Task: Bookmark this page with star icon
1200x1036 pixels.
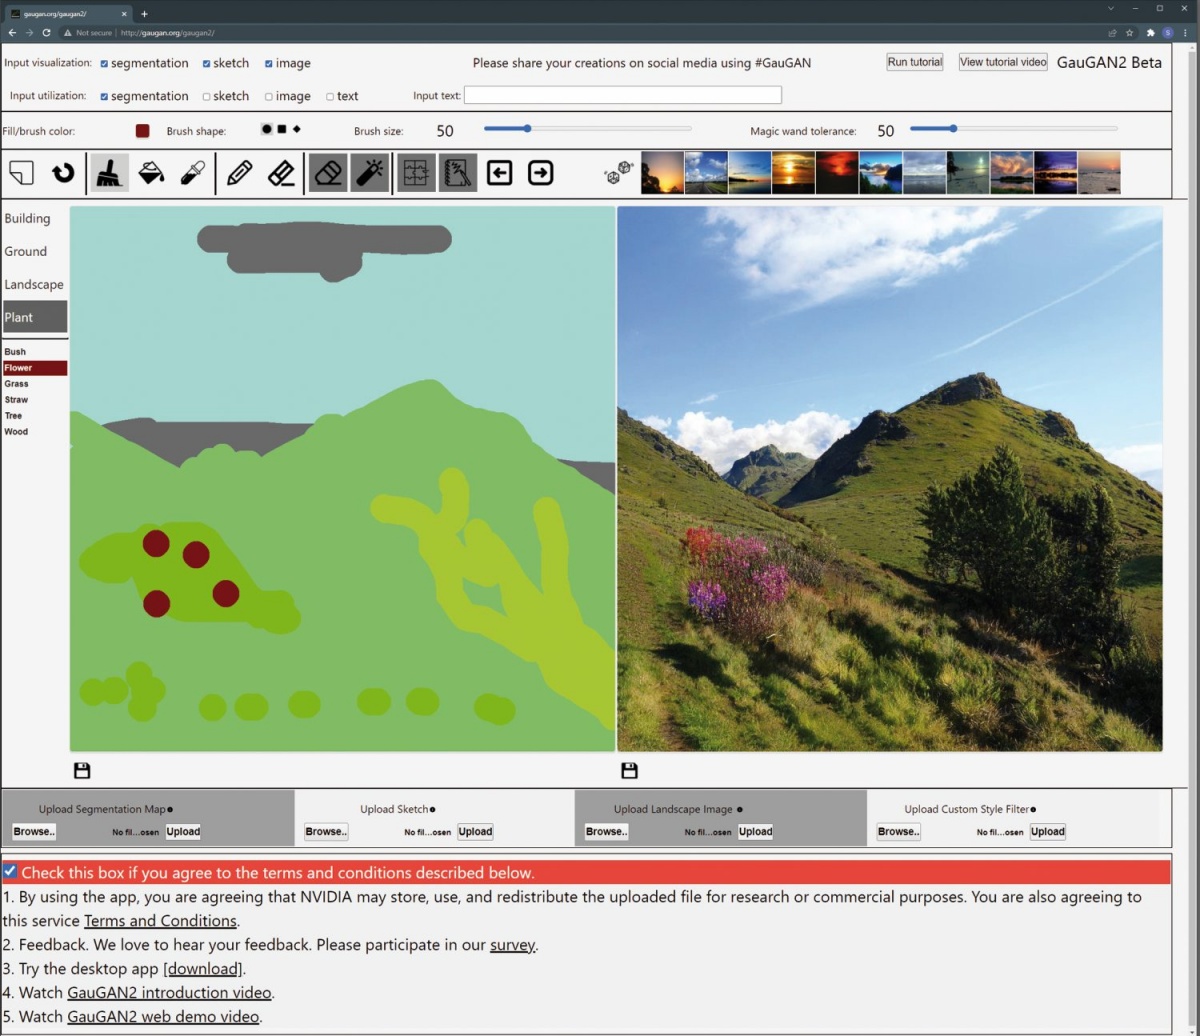Action: pyautogui.click(x=1129, y=33)
